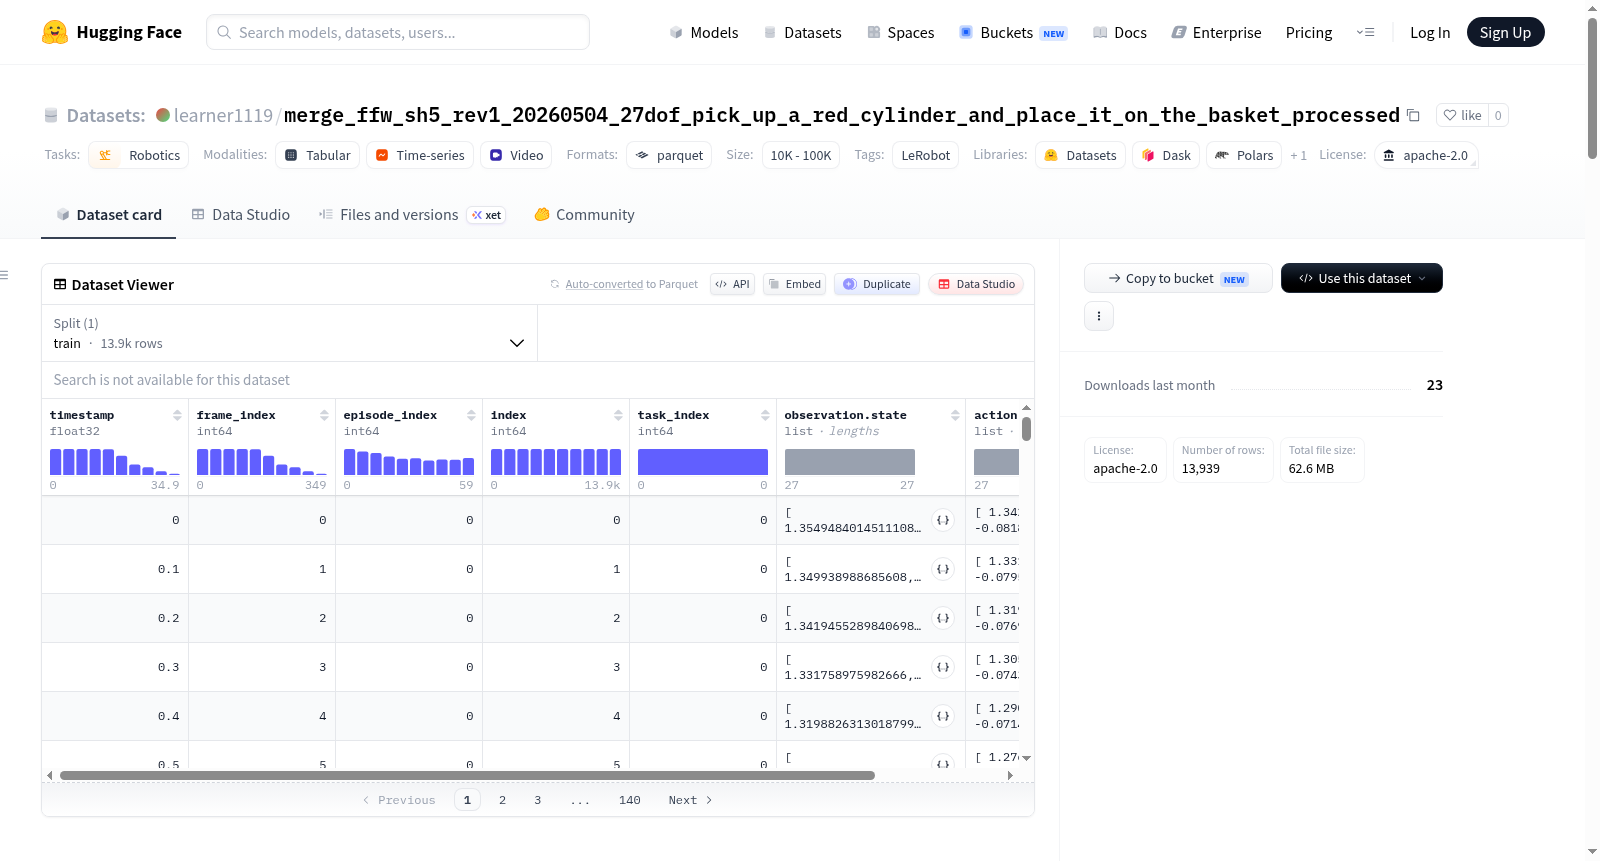
Task: Expand the Split train dropdown
Action: click(x=289, y=333)
